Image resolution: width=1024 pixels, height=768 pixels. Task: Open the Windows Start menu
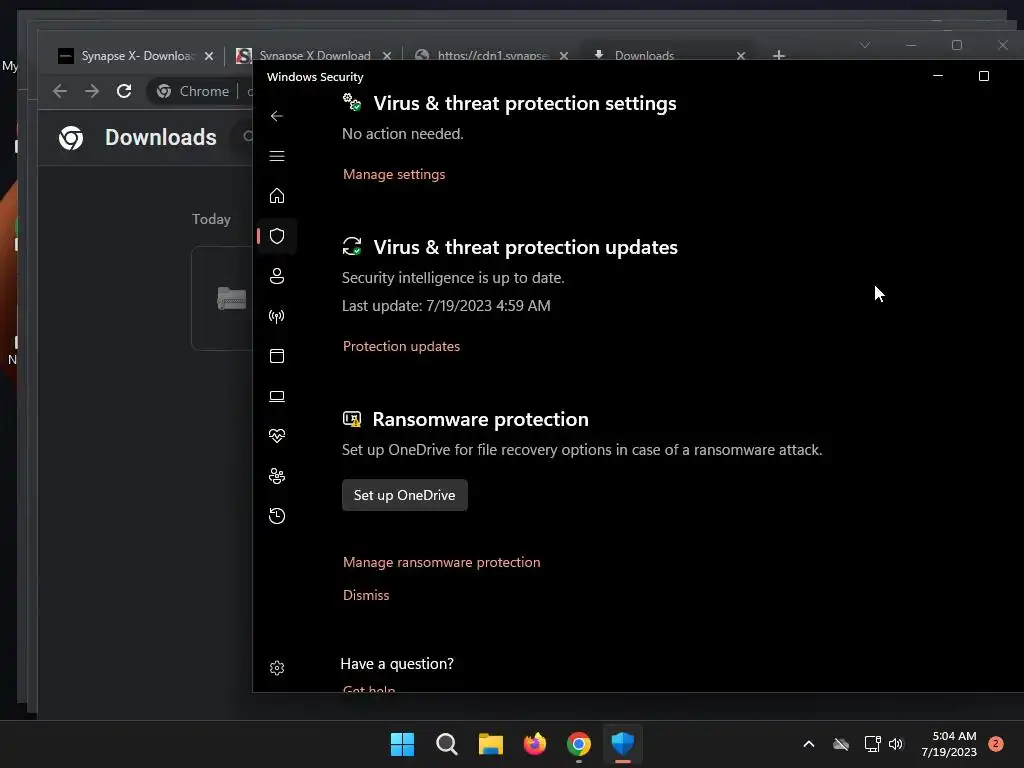click(x=402, y=744)
